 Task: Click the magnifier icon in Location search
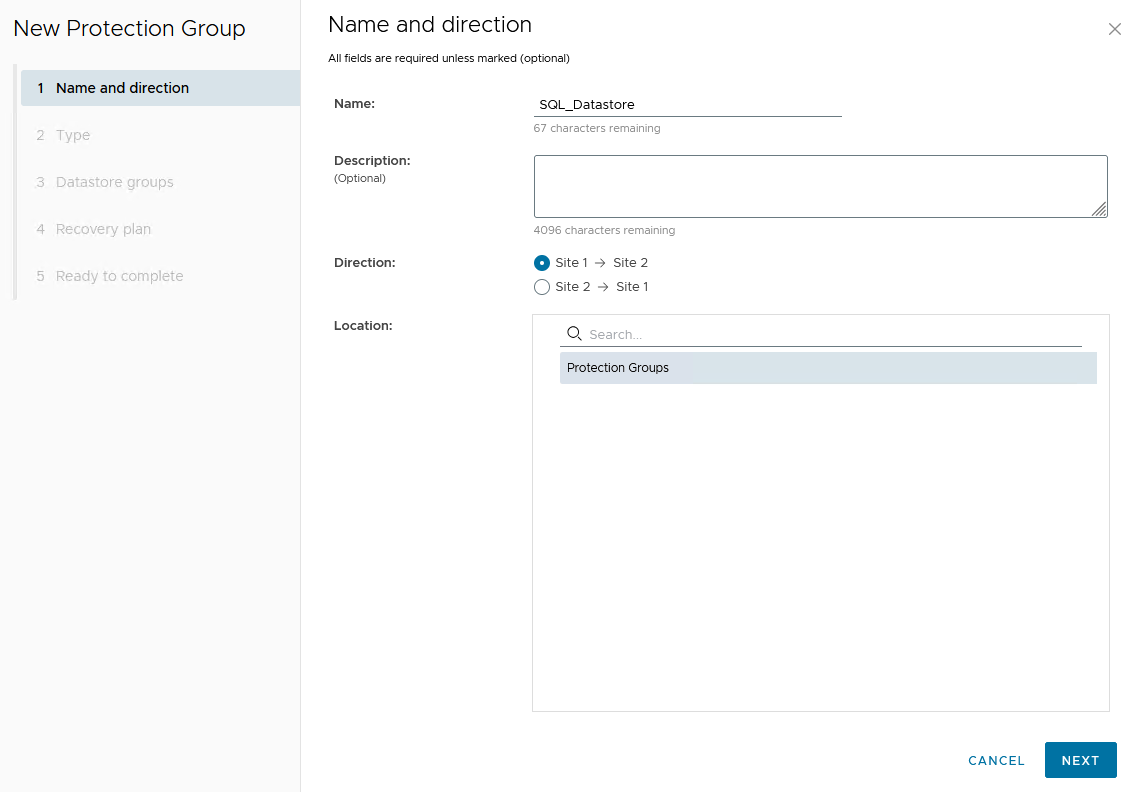click(574, 334)
